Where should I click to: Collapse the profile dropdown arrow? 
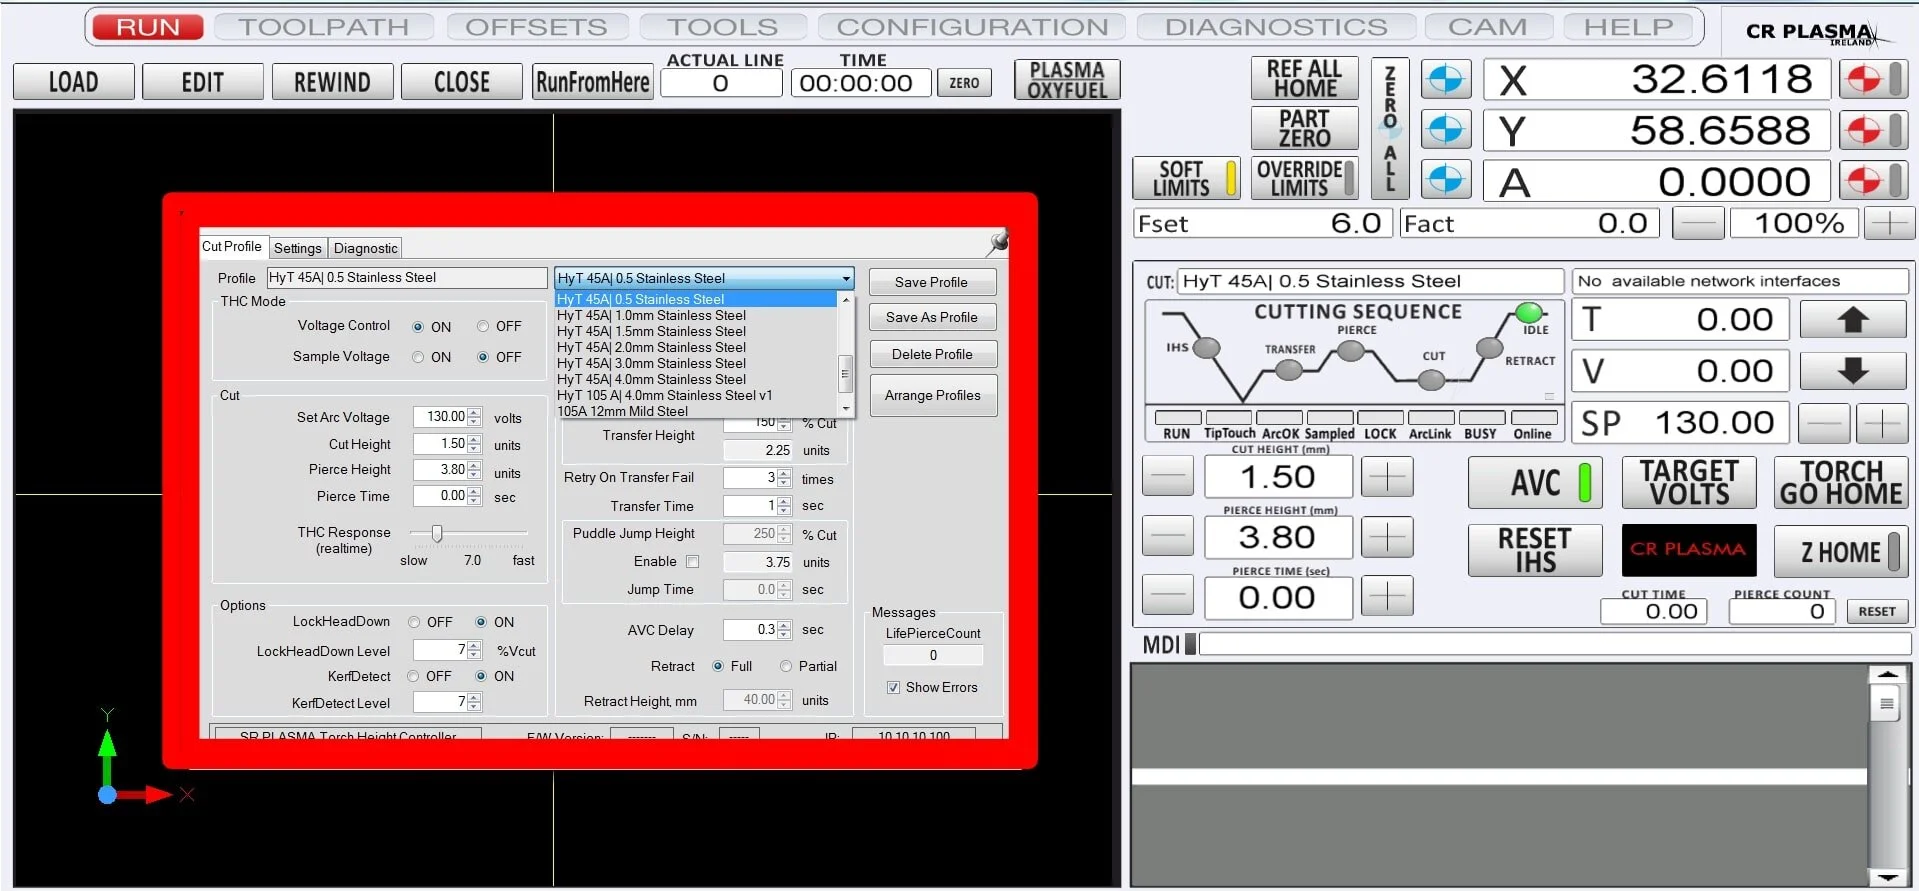pyautogui.click(x=846, y=278)
